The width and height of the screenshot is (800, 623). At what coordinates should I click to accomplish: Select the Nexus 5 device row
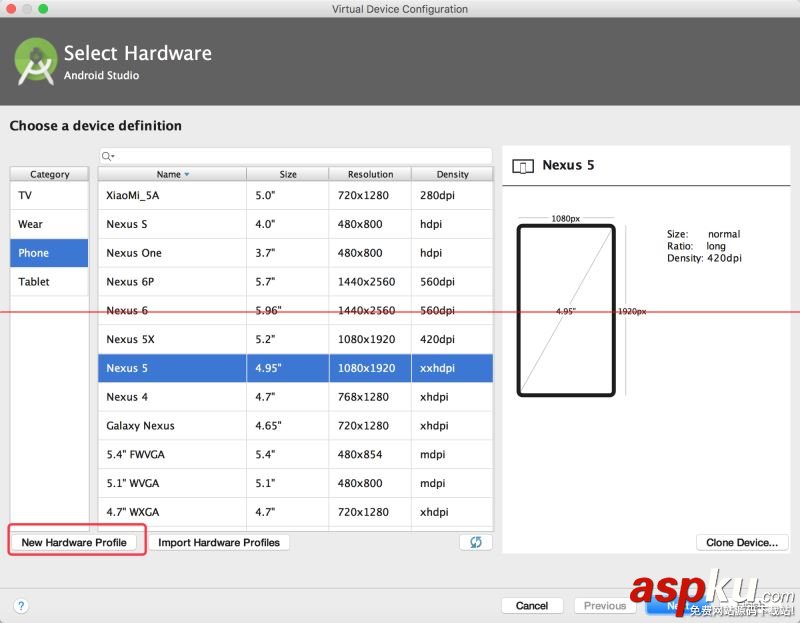(295, 368)
